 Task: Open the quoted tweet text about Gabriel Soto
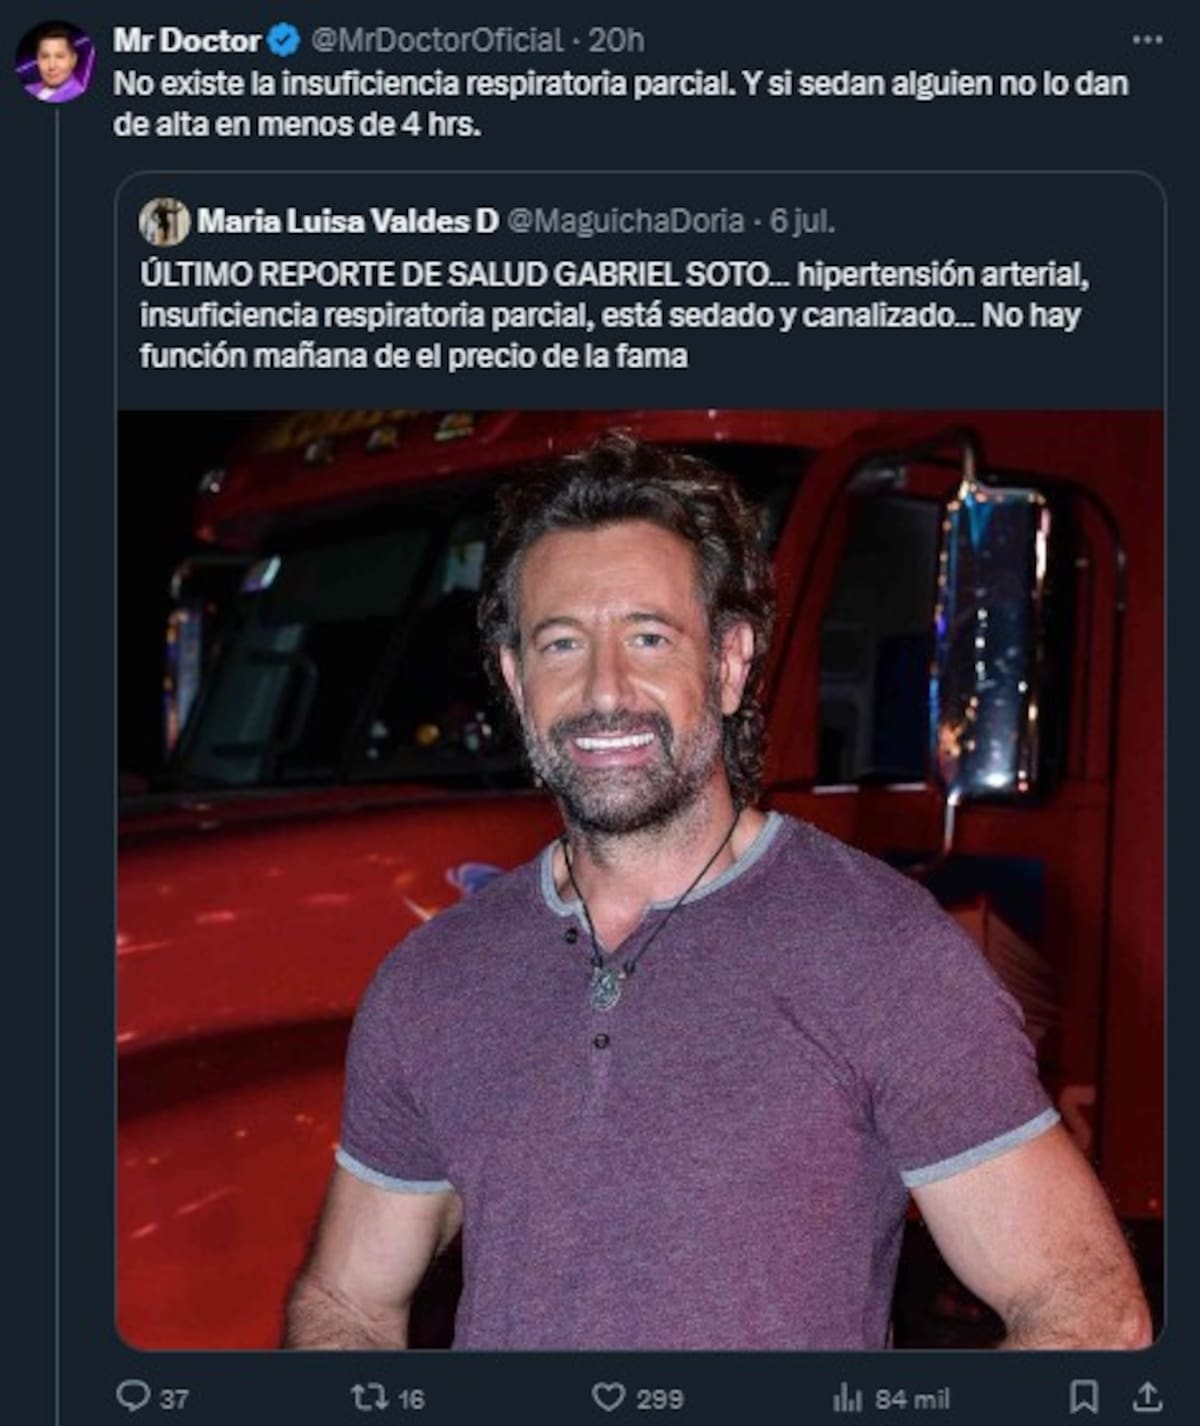pos(610,315)
